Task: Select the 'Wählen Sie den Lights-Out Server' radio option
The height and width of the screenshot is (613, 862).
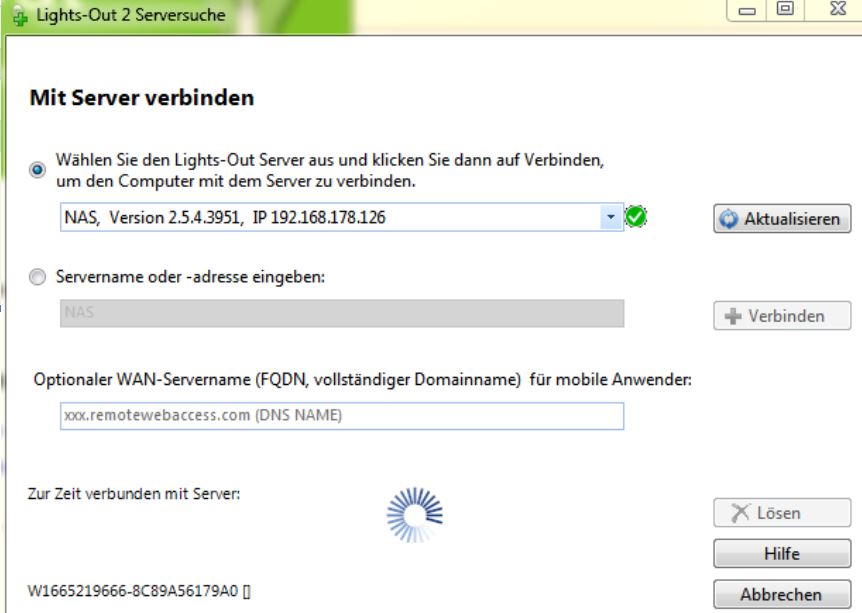Action: point(38,170)
